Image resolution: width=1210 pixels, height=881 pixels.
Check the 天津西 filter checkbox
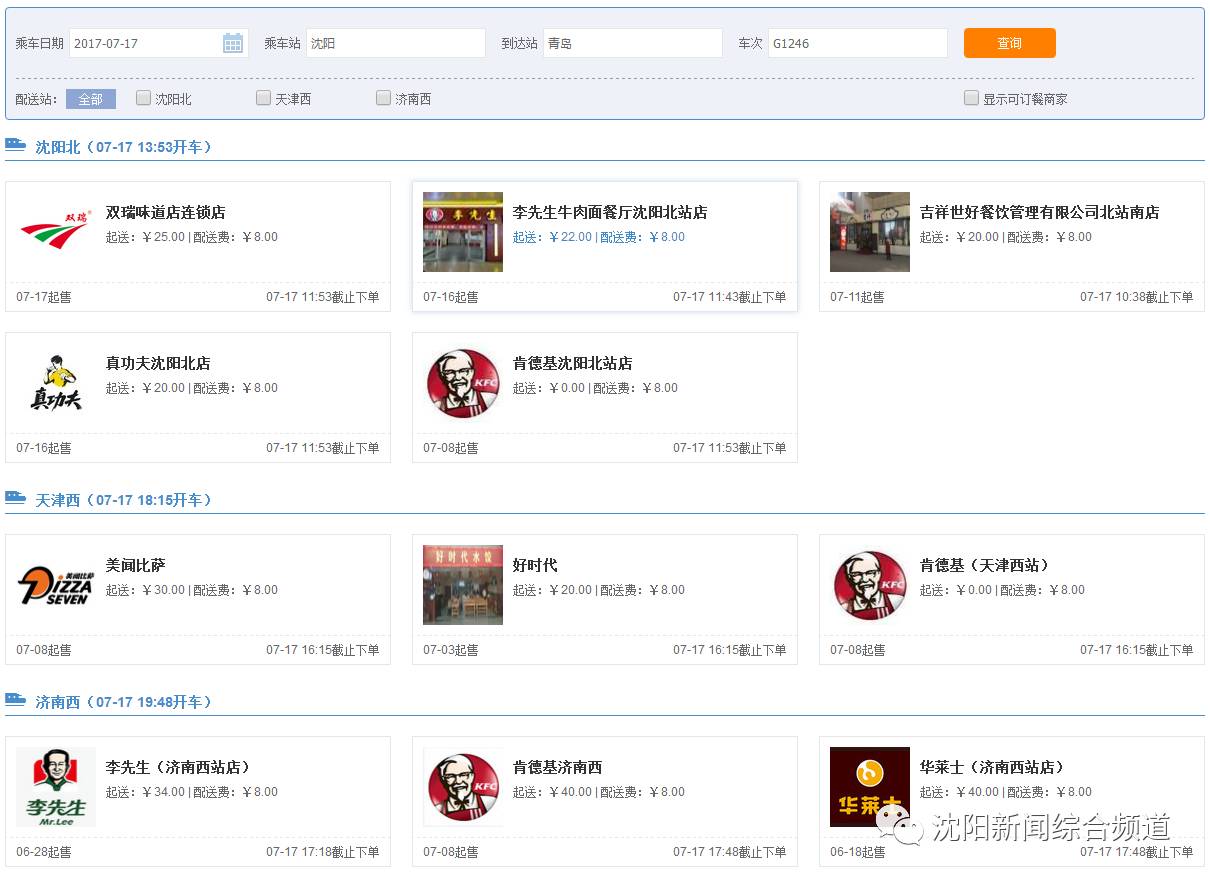coord(263,98)
